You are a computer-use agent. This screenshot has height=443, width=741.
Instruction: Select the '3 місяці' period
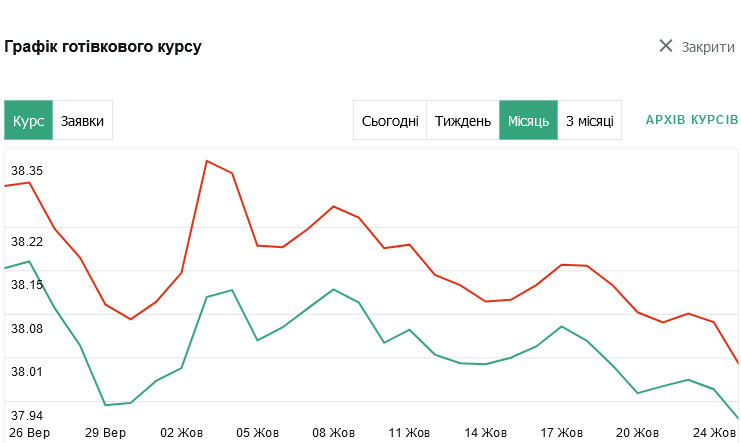pos(590,121)
